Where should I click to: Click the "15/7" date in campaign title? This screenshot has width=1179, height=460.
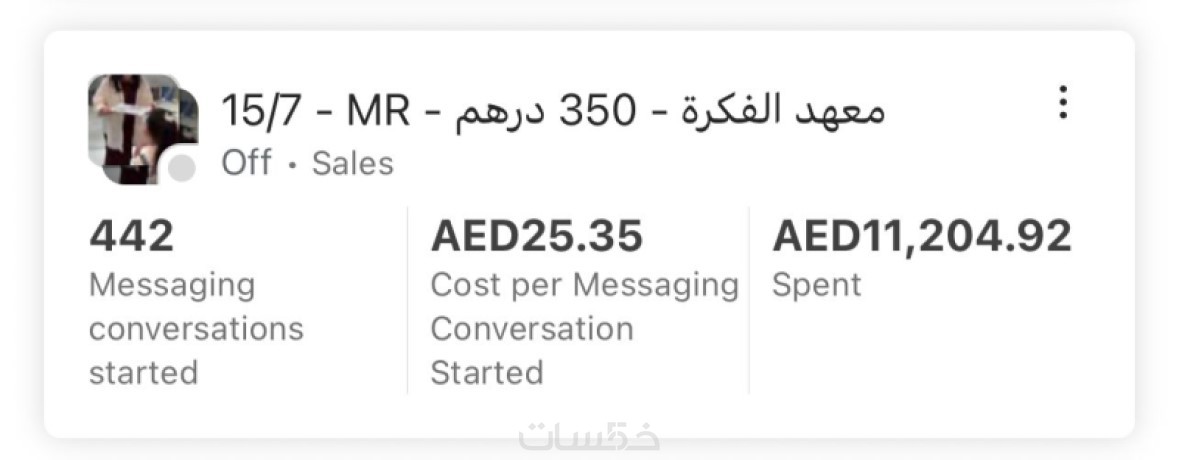click(x=259, y=110)
